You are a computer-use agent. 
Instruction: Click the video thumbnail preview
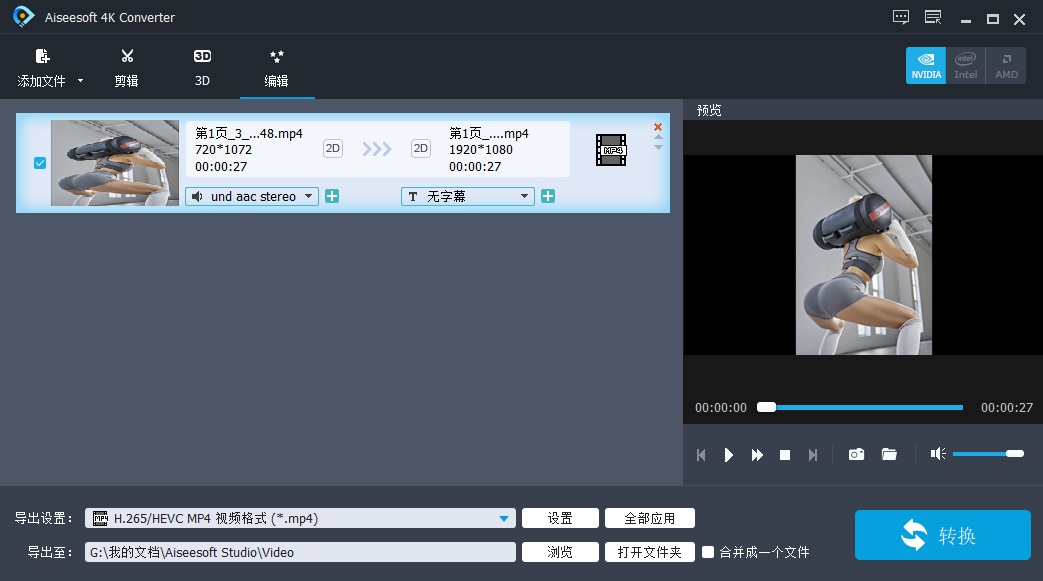pyautogui.click(x=114, y=162)
